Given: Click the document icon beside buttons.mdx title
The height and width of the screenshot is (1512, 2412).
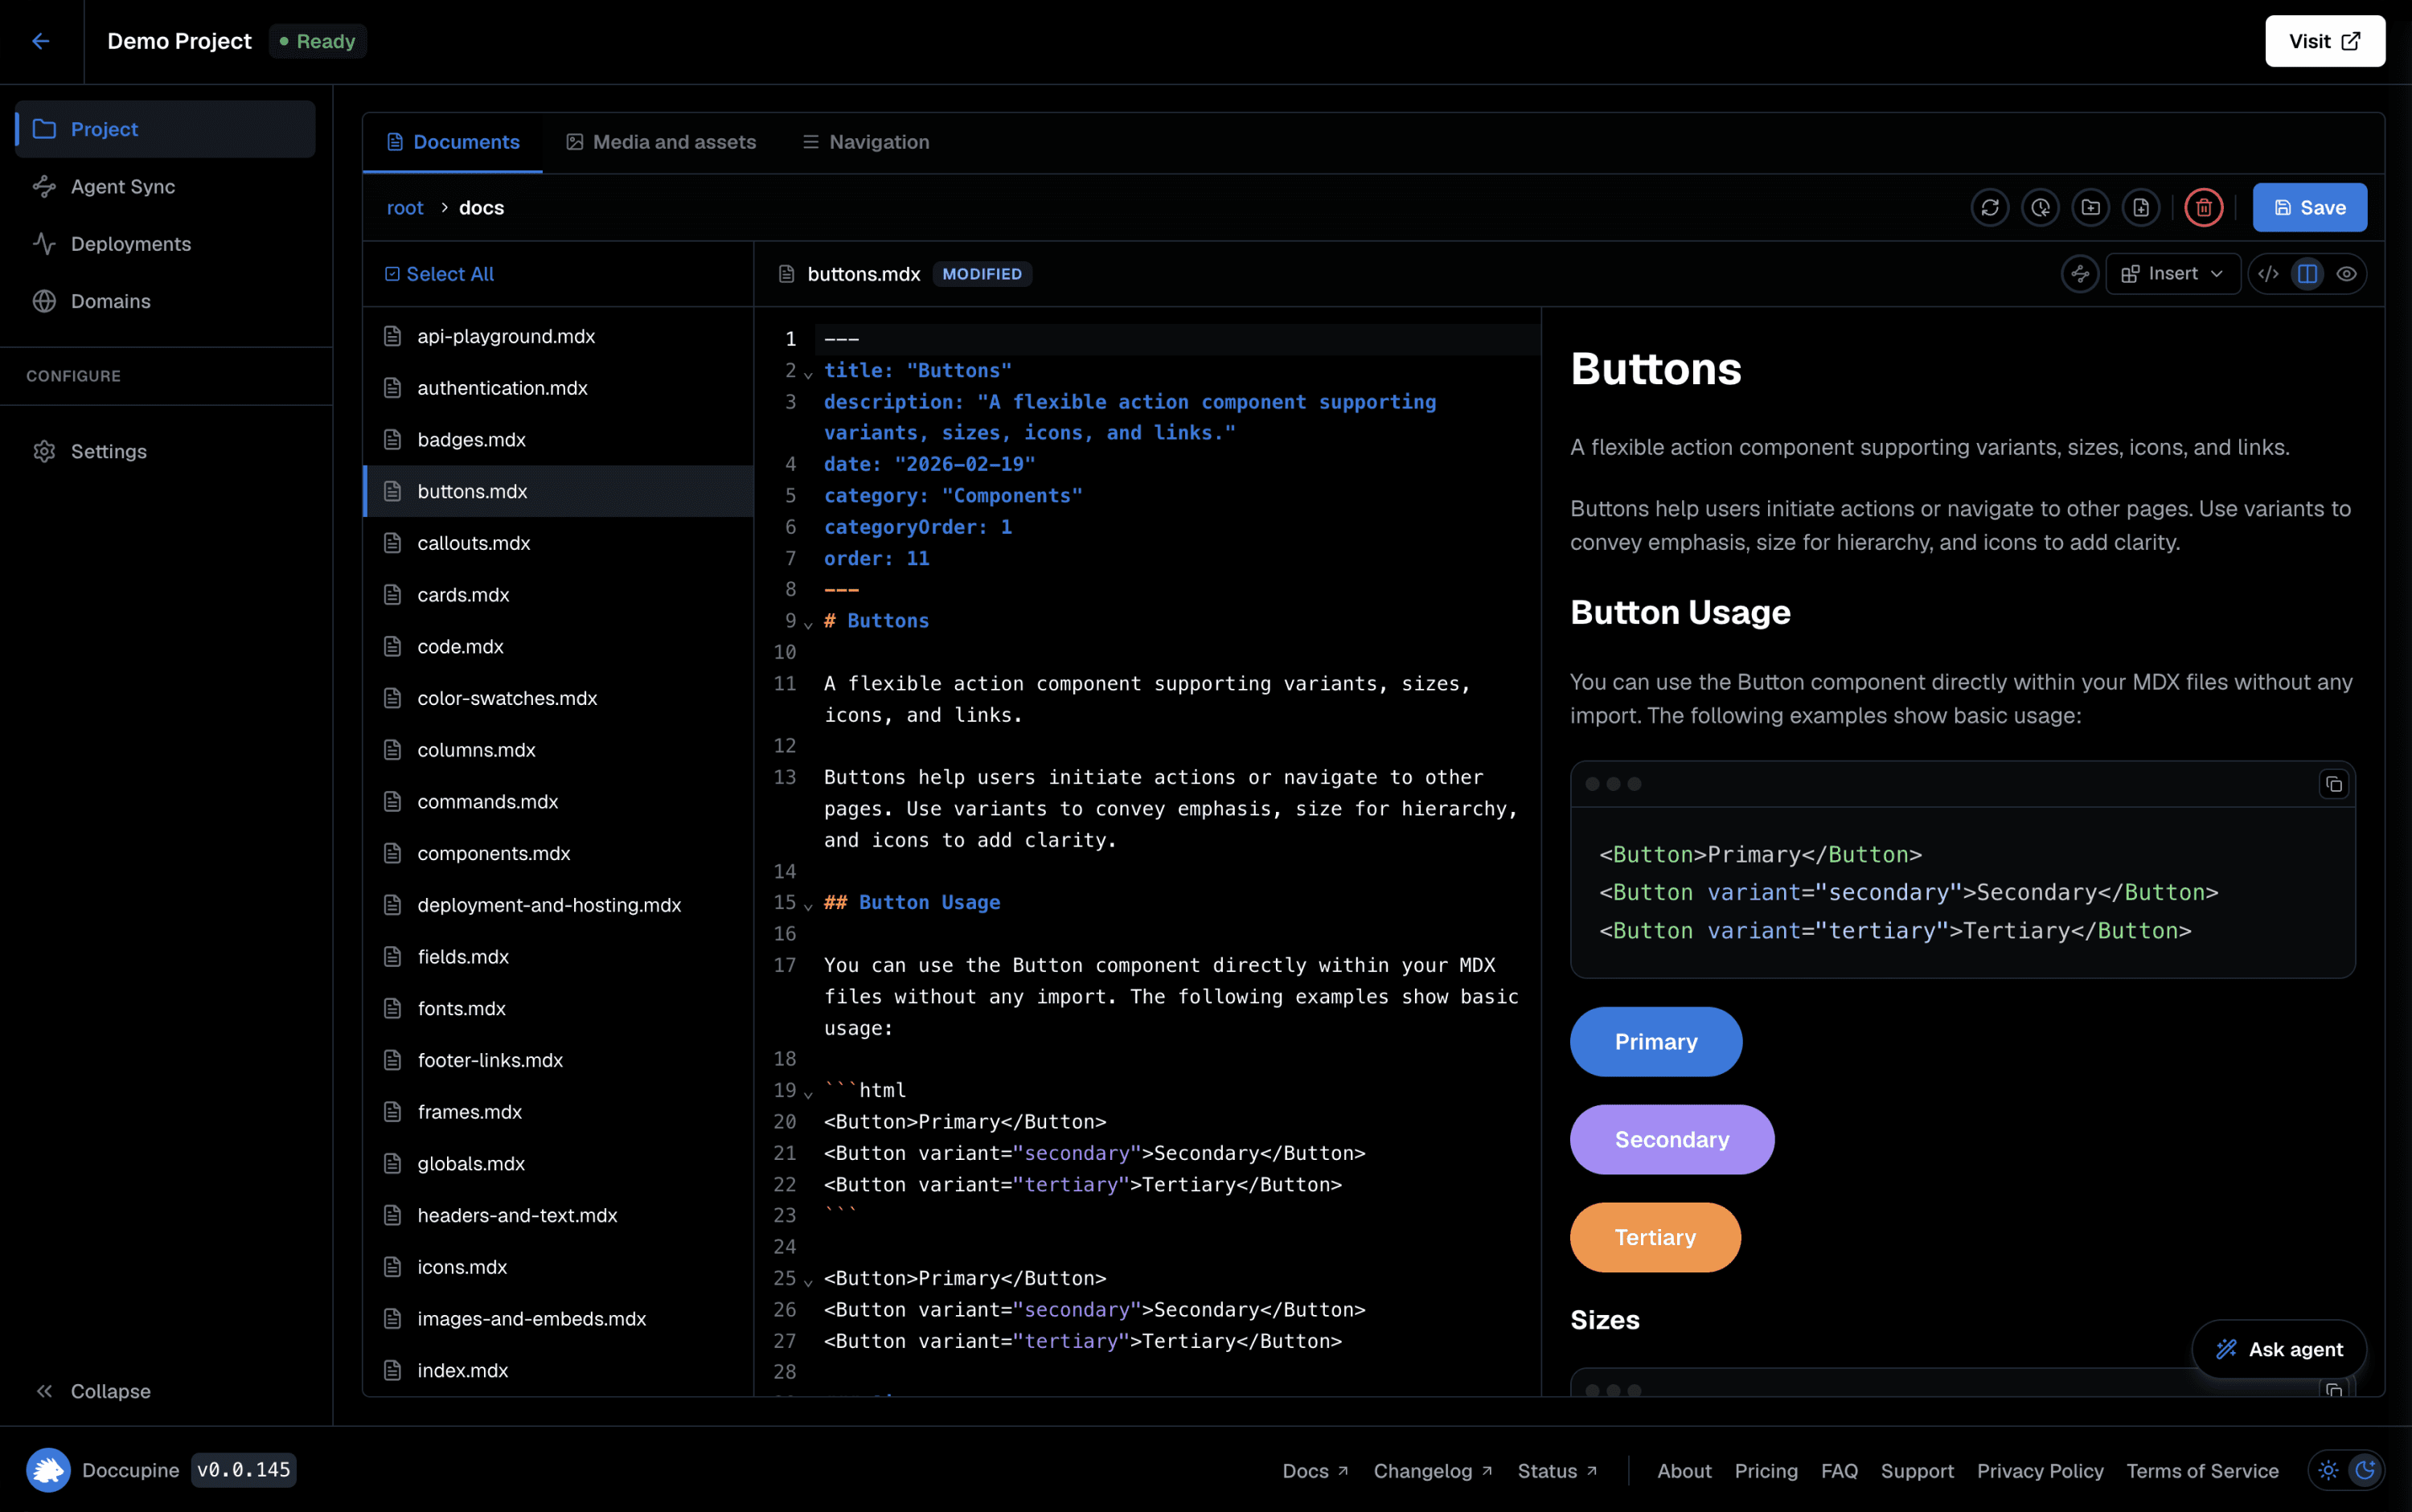Looking at the screenshot, I should click(x=787, y=274).
